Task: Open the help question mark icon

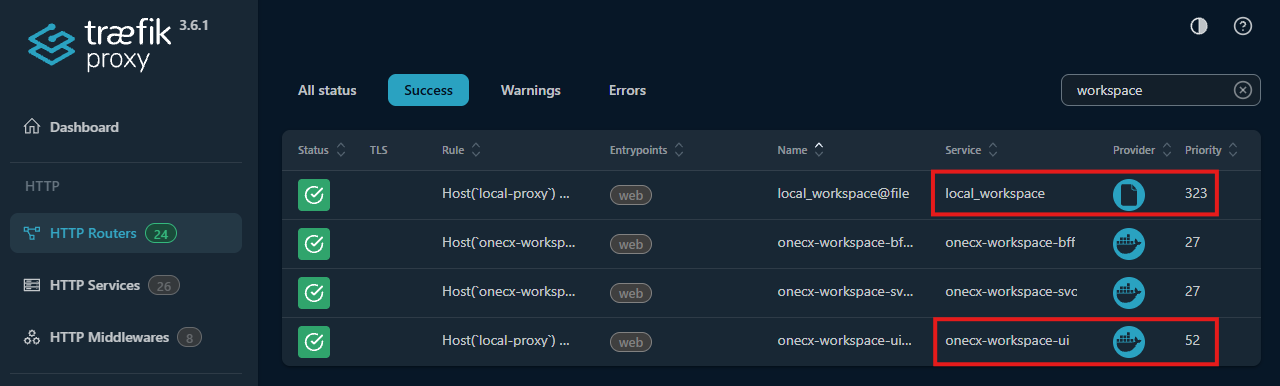Action: [x=1243, y=26]
